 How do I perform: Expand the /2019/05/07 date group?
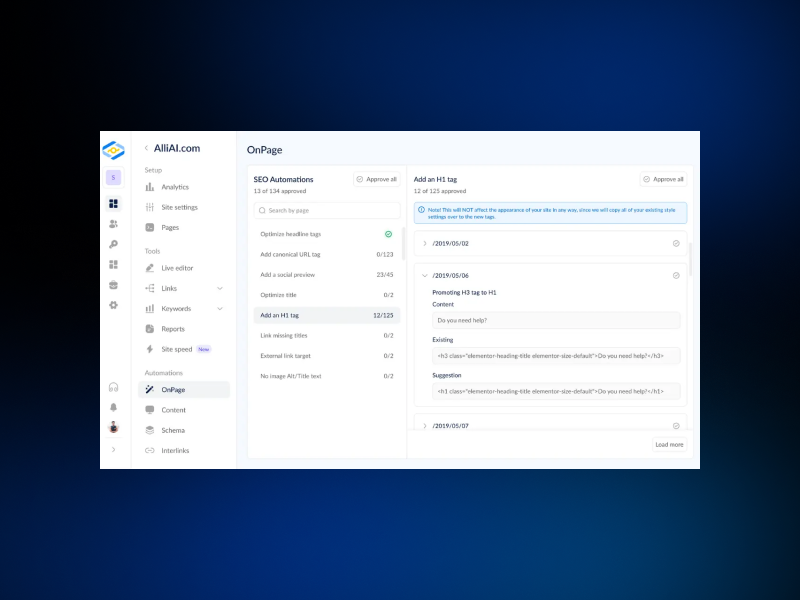[424, 425]
